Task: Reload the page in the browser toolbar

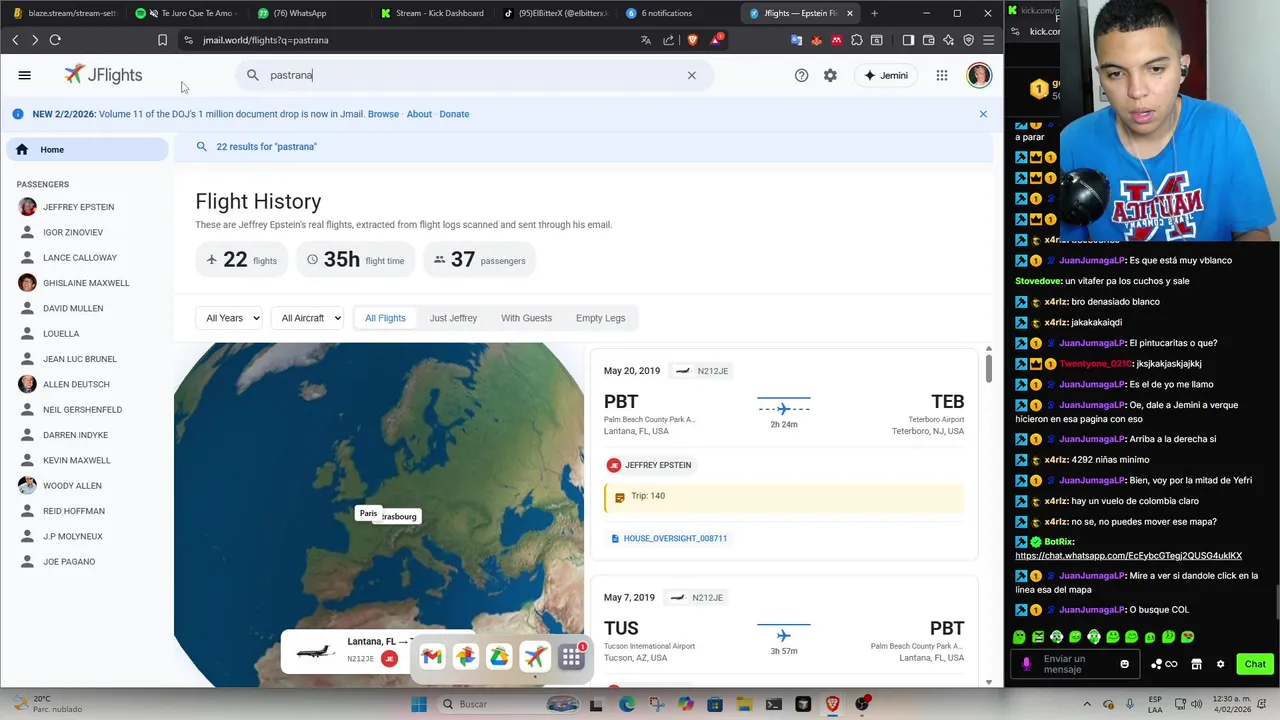Action: coord(55,40)
